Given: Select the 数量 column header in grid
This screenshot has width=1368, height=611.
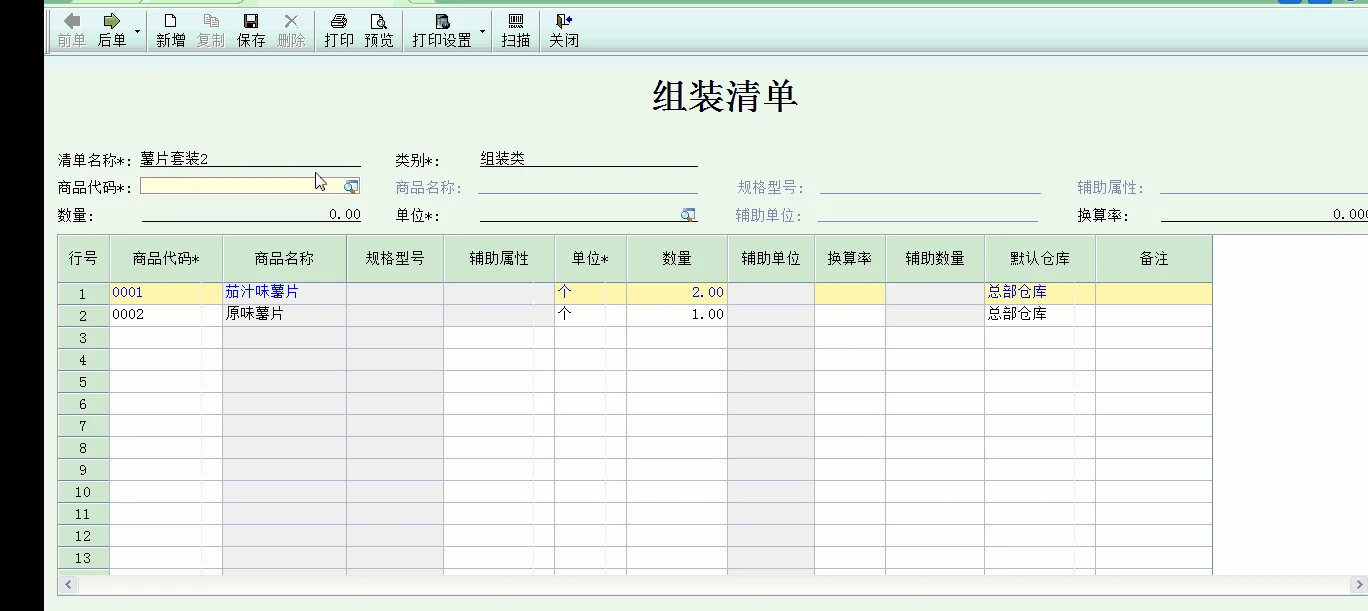Looking at the screenshot, I should click(x=677, y=258).
